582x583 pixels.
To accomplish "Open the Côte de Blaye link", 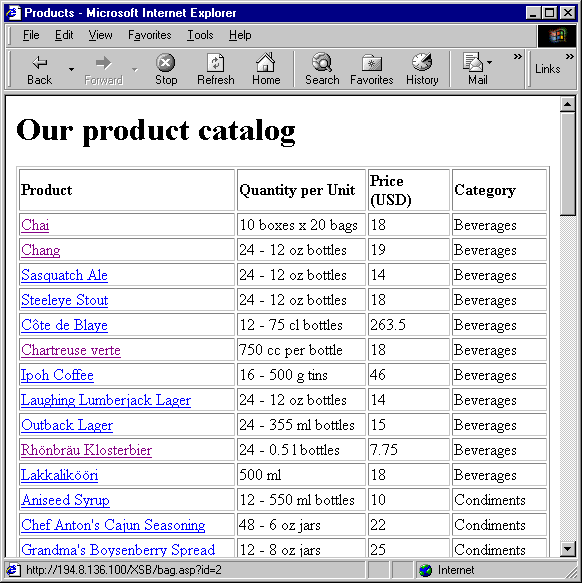I will point(64,325).
